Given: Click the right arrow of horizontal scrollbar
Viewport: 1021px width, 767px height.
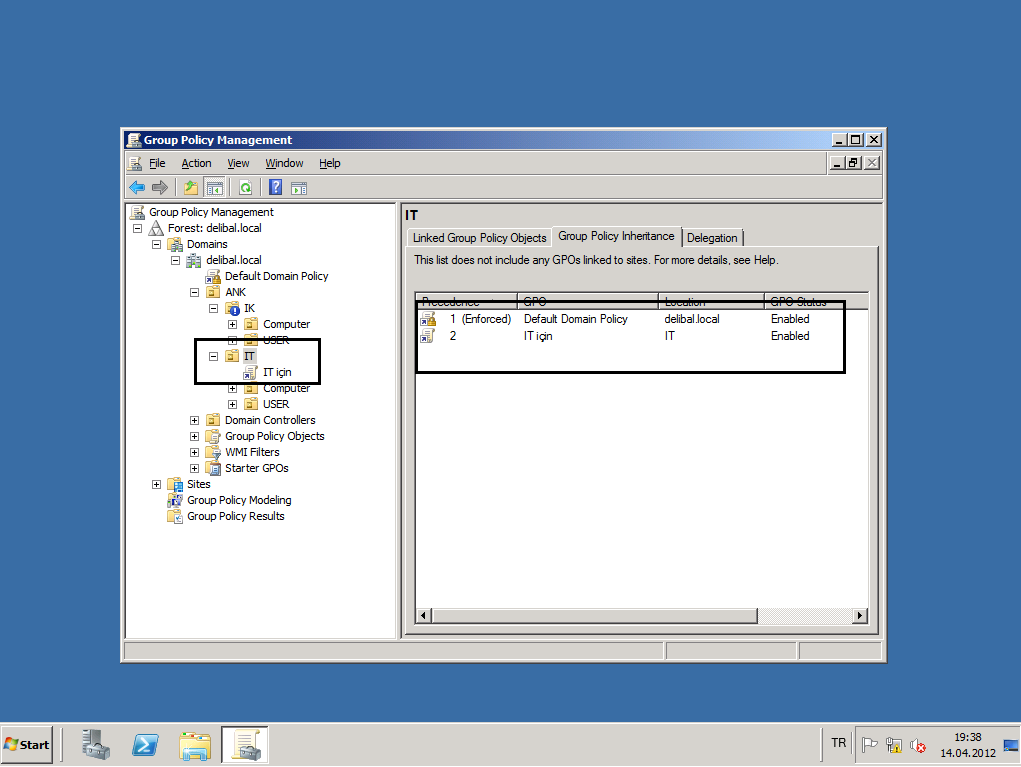Looking at the screenshot, I should point(861,616).
